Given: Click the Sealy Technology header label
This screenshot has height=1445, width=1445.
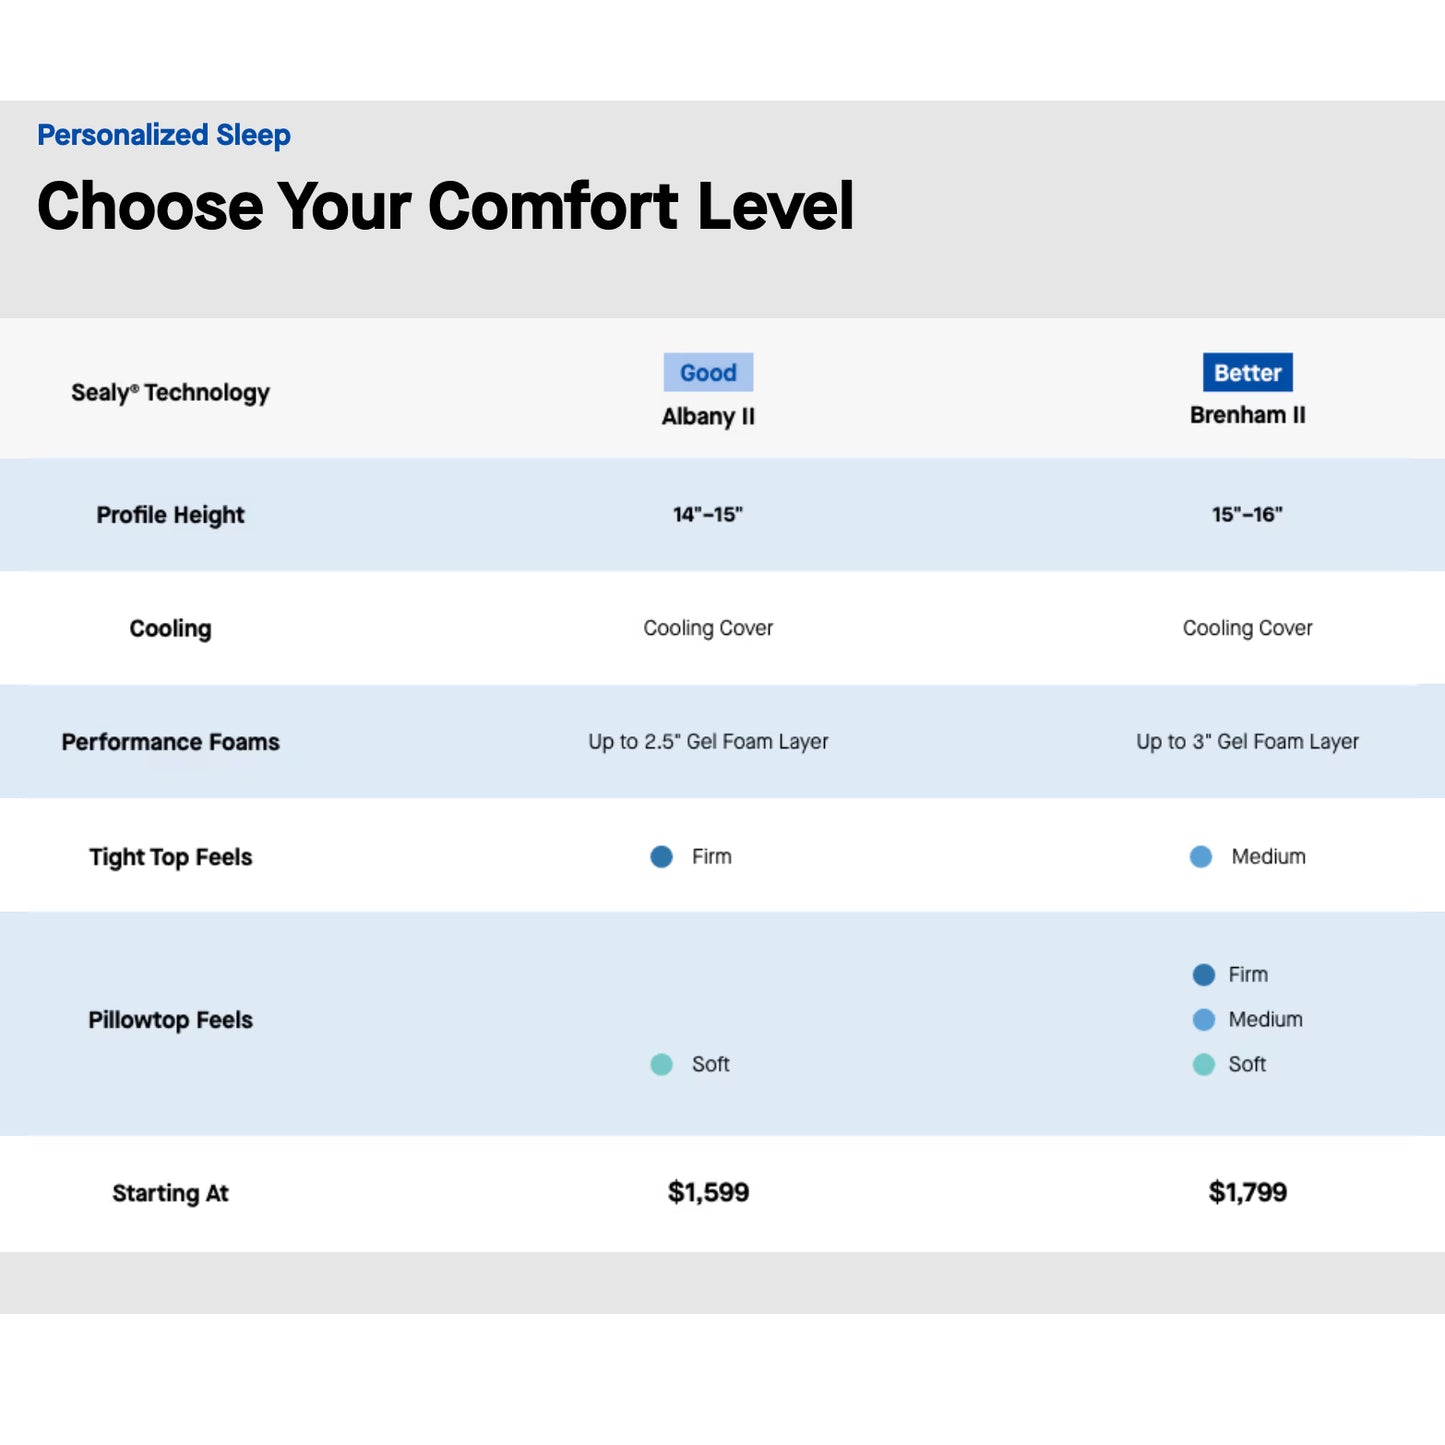Looking at the screenshot, I should tap(170, 393).
